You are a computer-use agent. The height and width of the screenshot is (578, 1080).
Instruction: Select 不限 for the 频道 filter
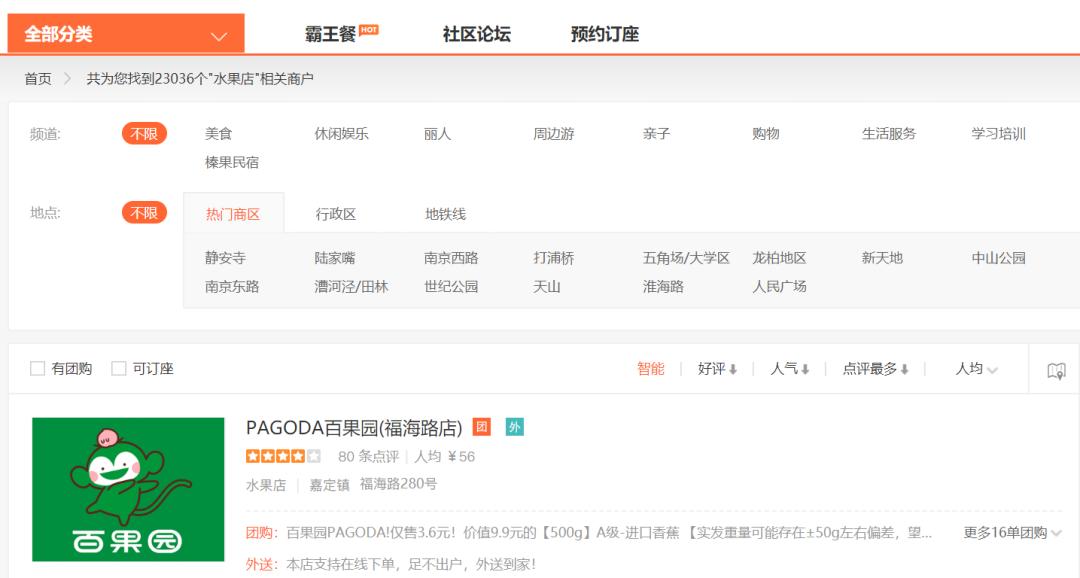click(144, 132)
